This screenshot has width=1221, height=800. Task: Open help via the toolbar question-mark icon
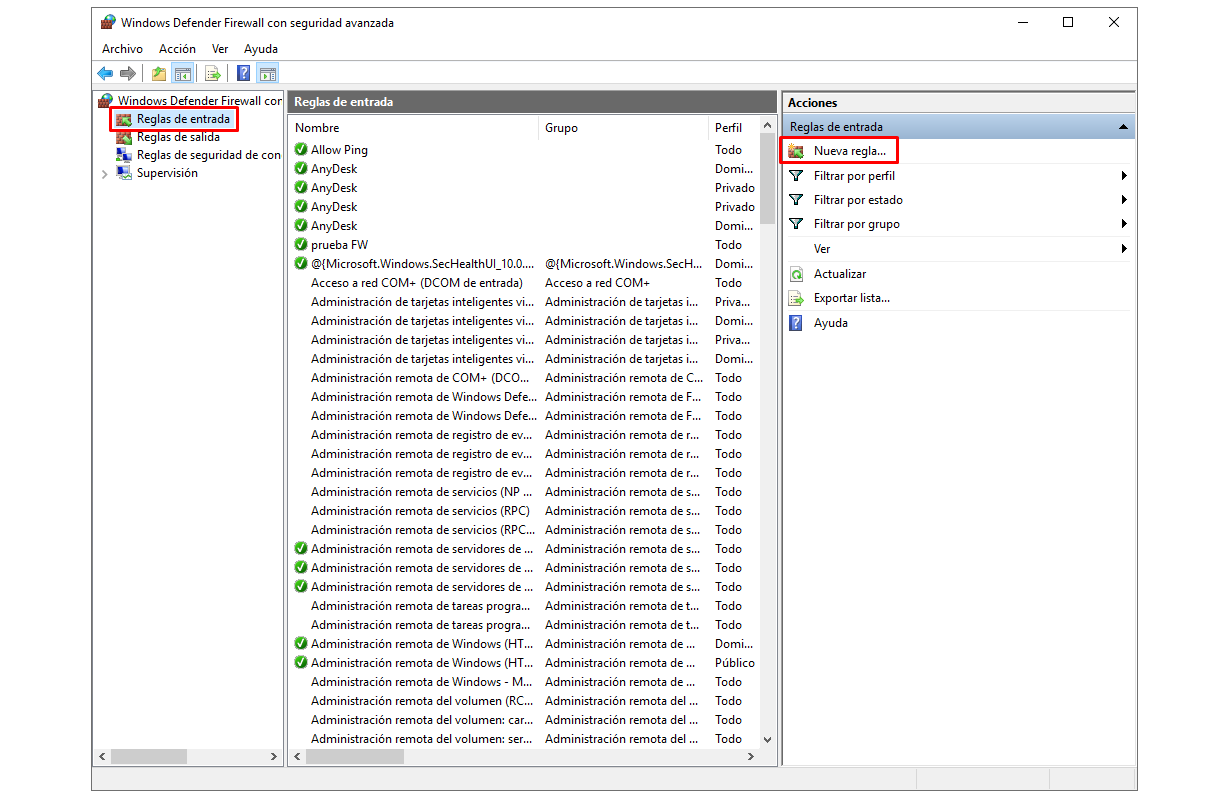pos(244,73)
